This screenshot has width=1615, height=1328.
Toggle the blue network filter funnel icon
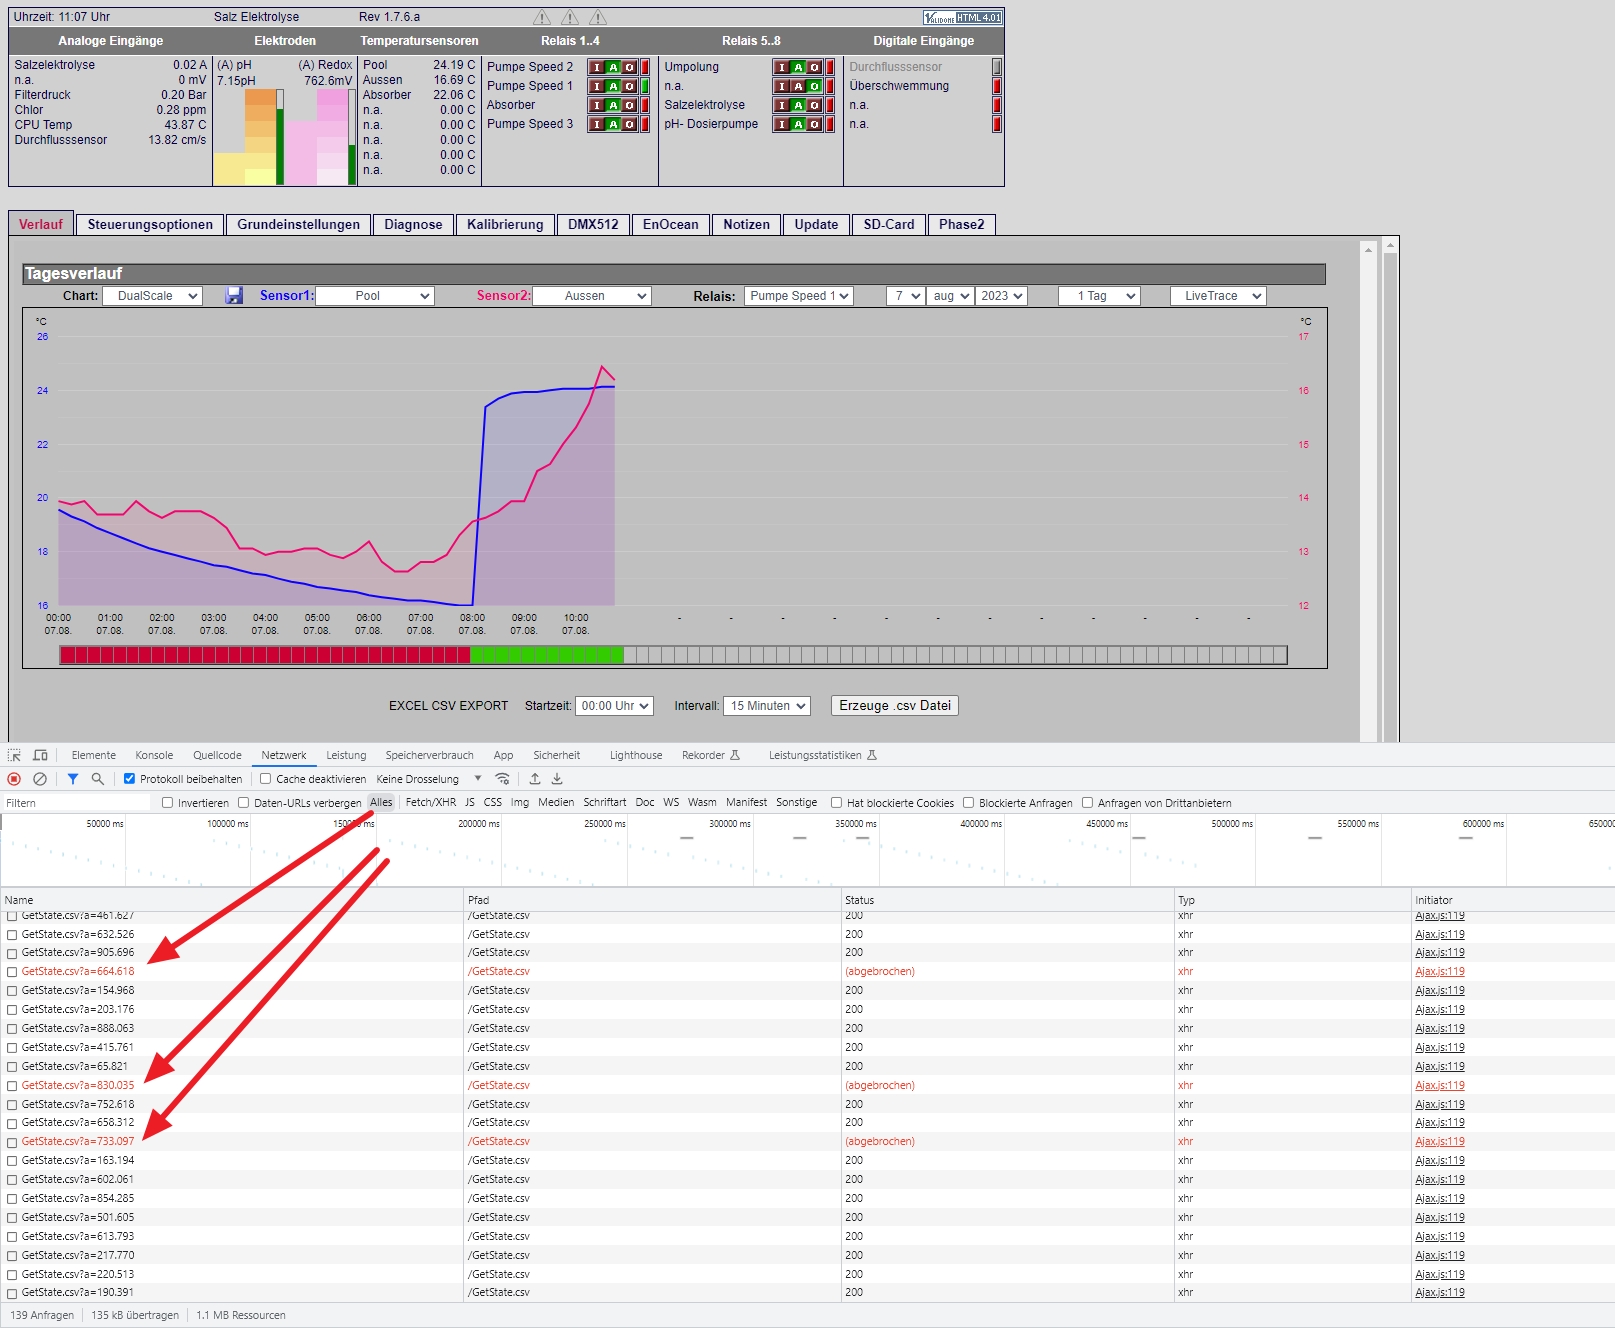[x=73, y=779]
